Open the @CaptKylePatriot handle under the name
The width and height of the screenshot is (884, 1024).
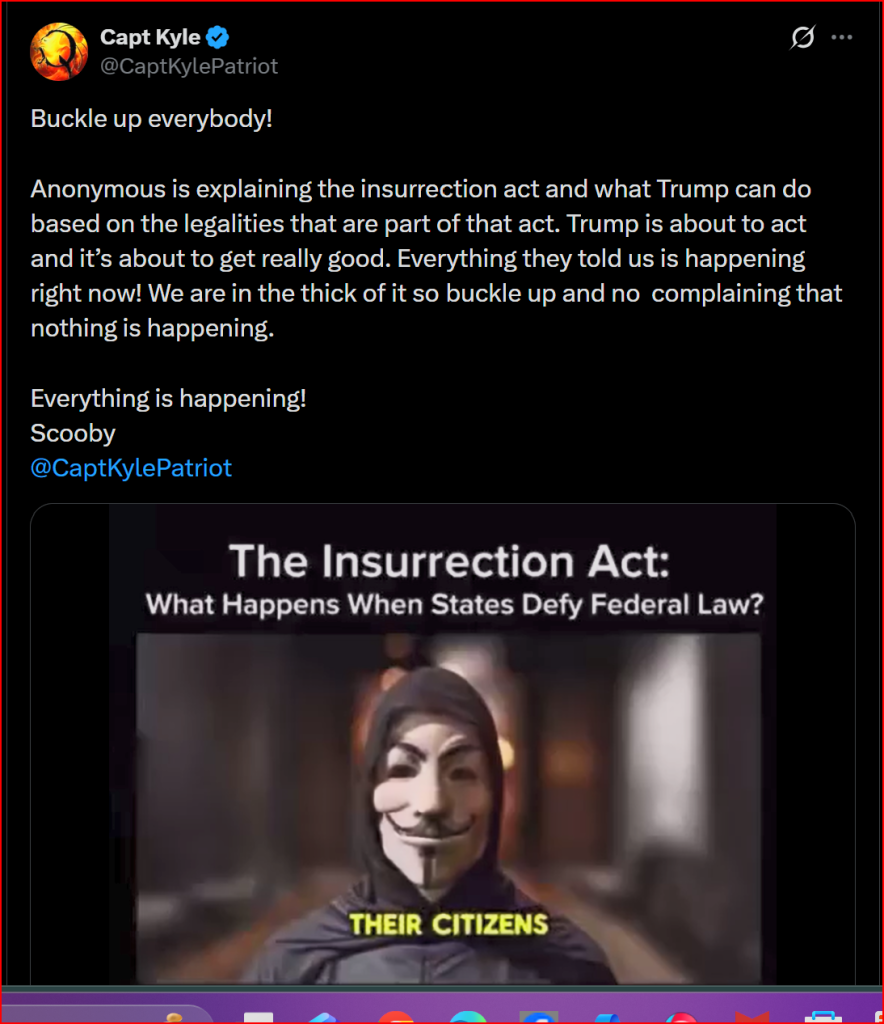[189, 66]
